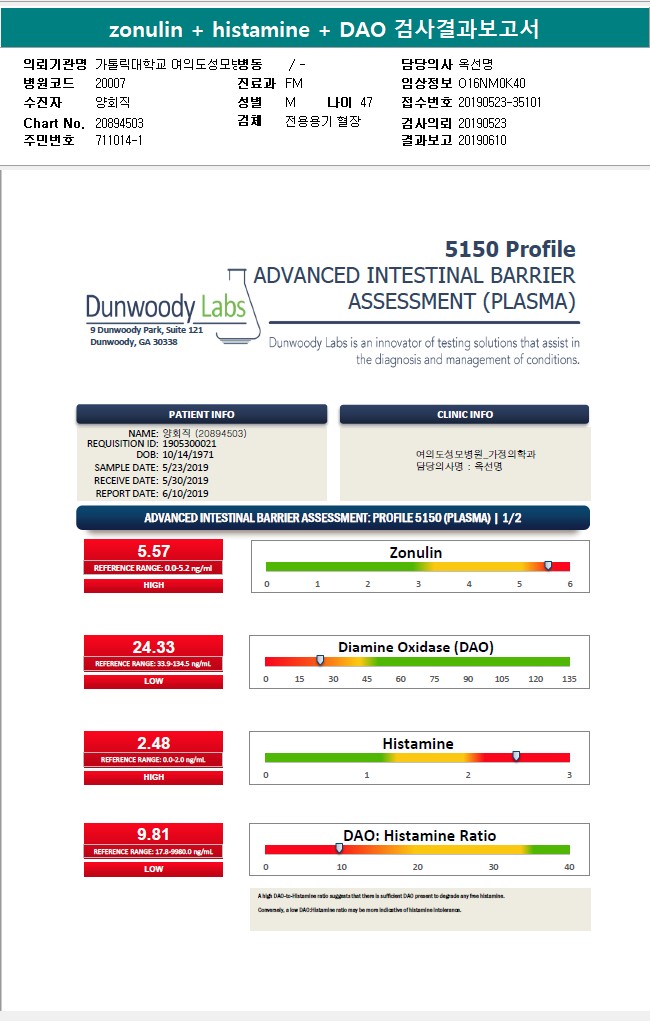Viewport: 650px width, 1021px height.
Task: Click the CLINIC INFO header
Action: (x=464, y=414)
